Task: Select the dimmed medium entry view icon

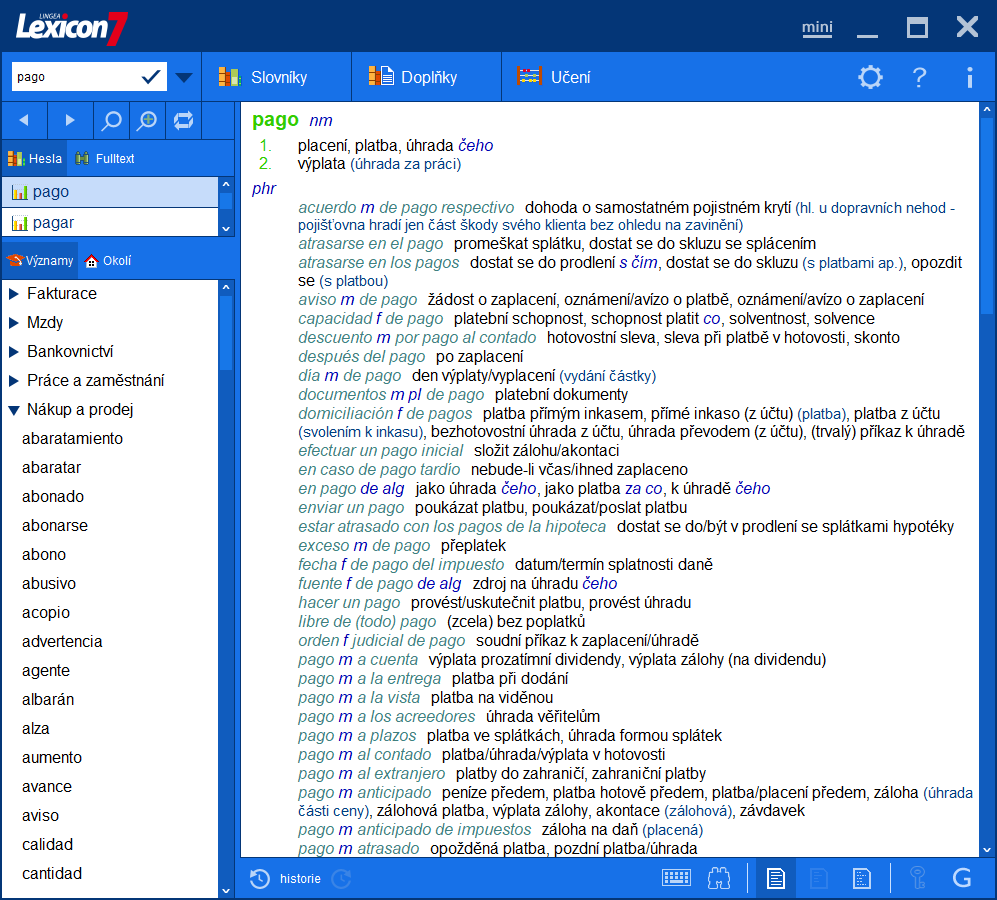Action: 819,878
